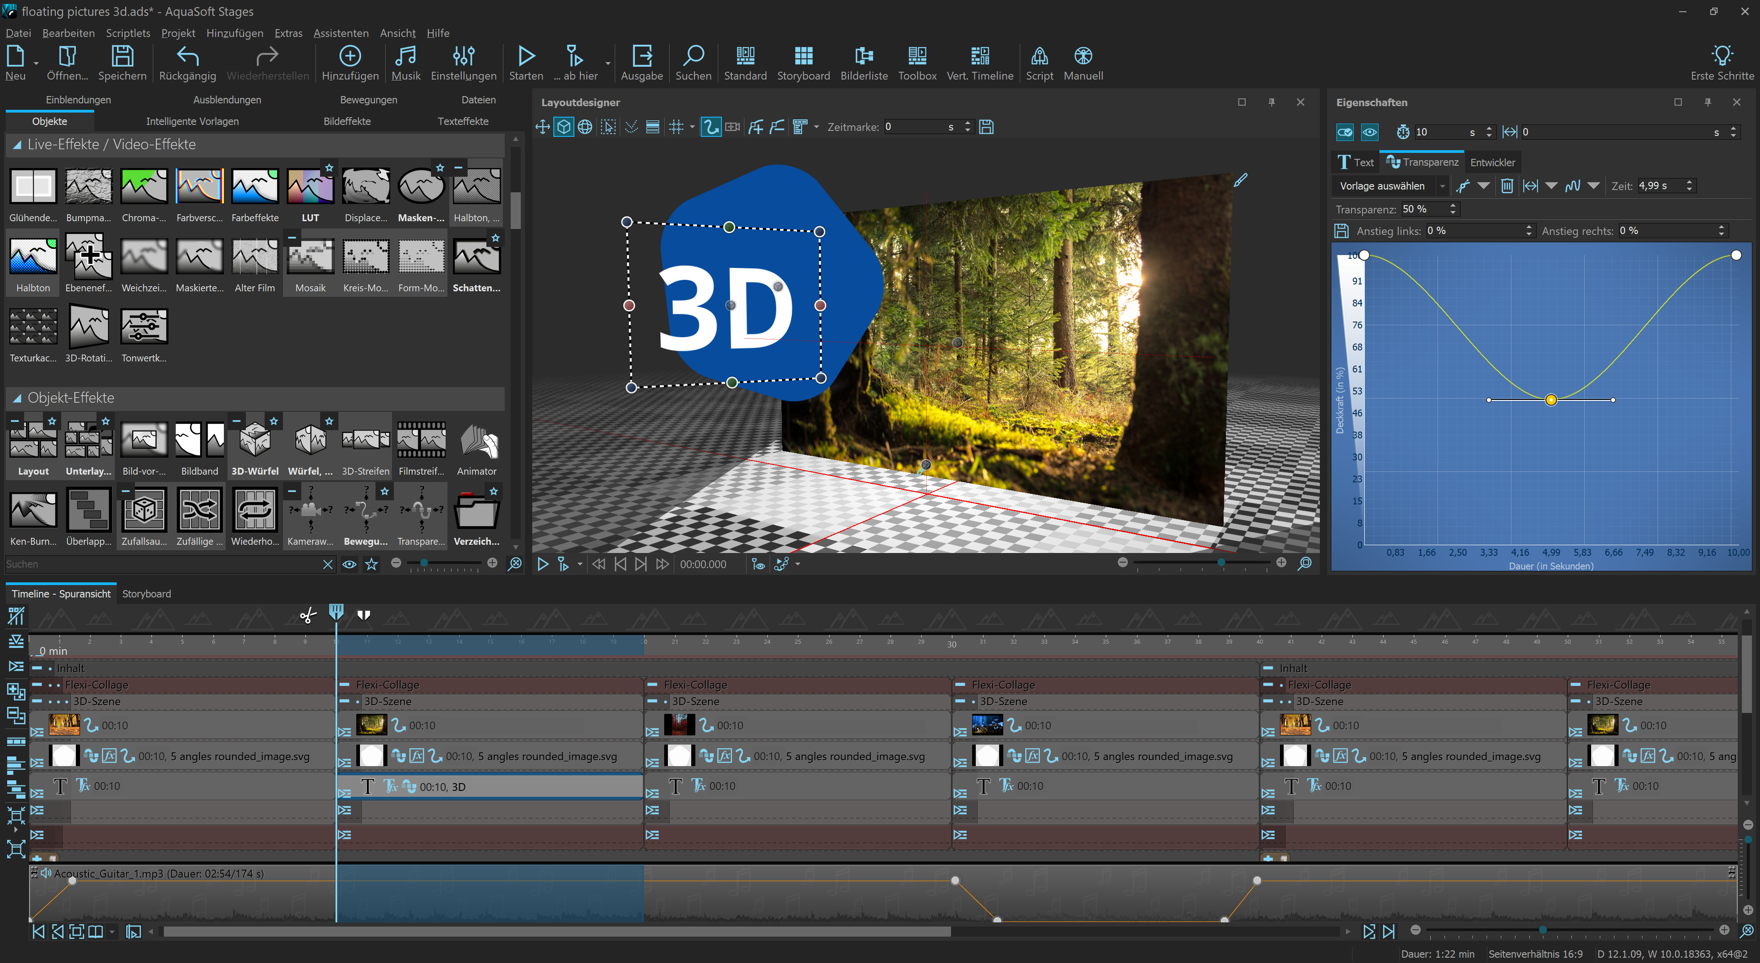Open the Assistenten menu

[340, 33]
